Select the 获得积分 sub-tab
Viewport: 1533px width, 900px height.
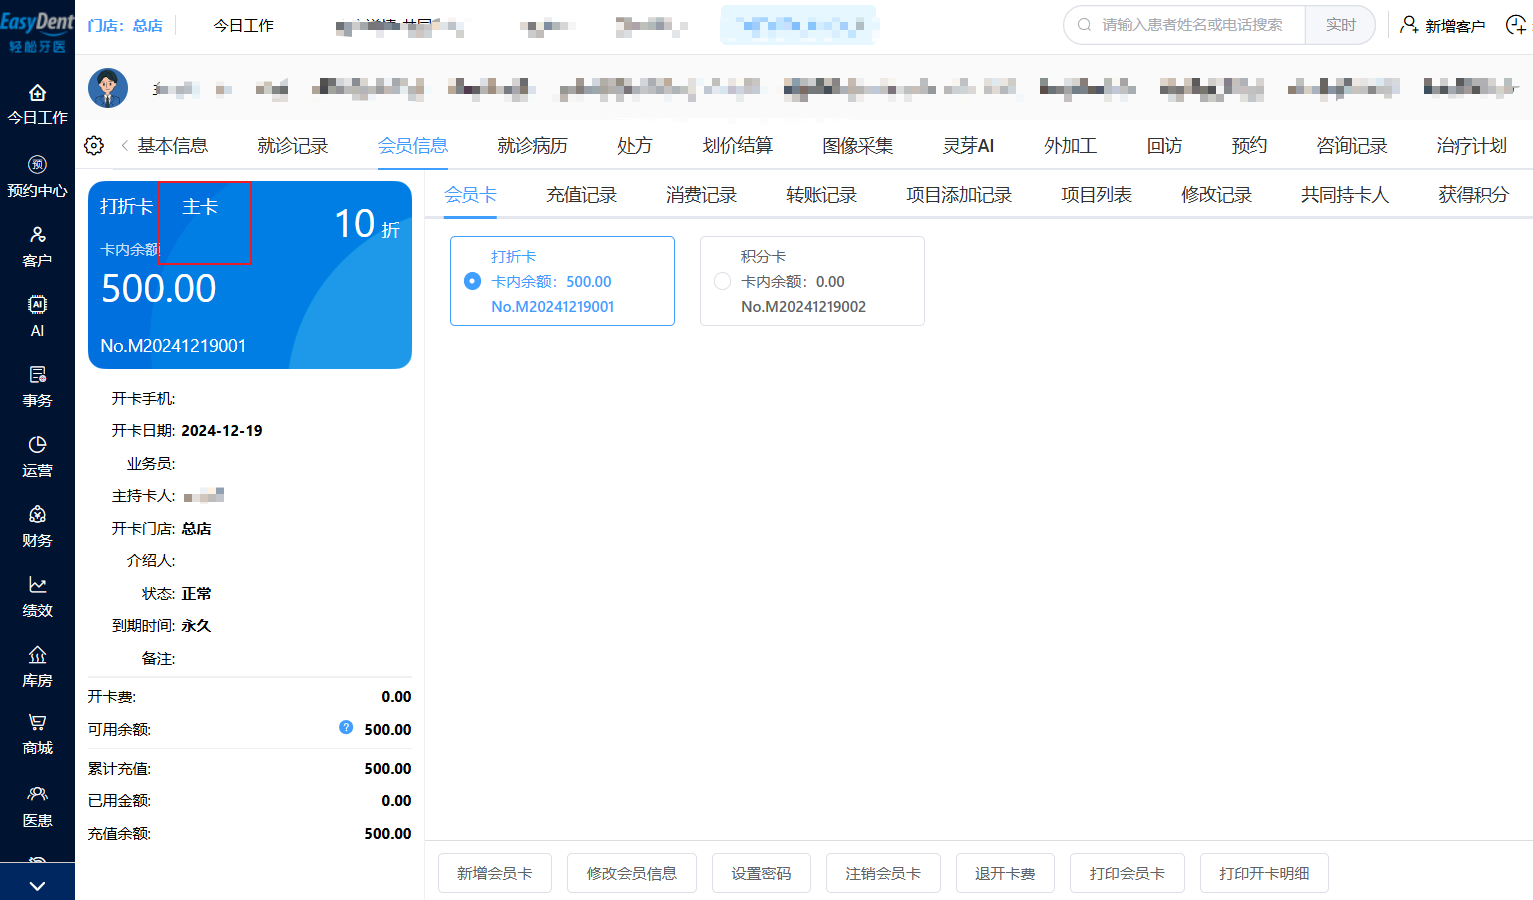click(1473, 195)
